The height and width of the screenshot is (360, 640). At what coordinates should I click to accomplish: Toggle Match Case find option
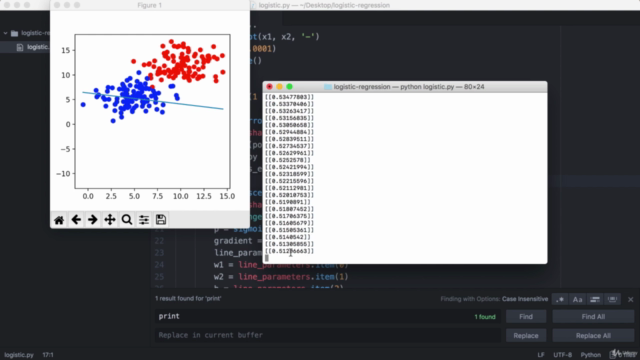[x=577, y=299]
